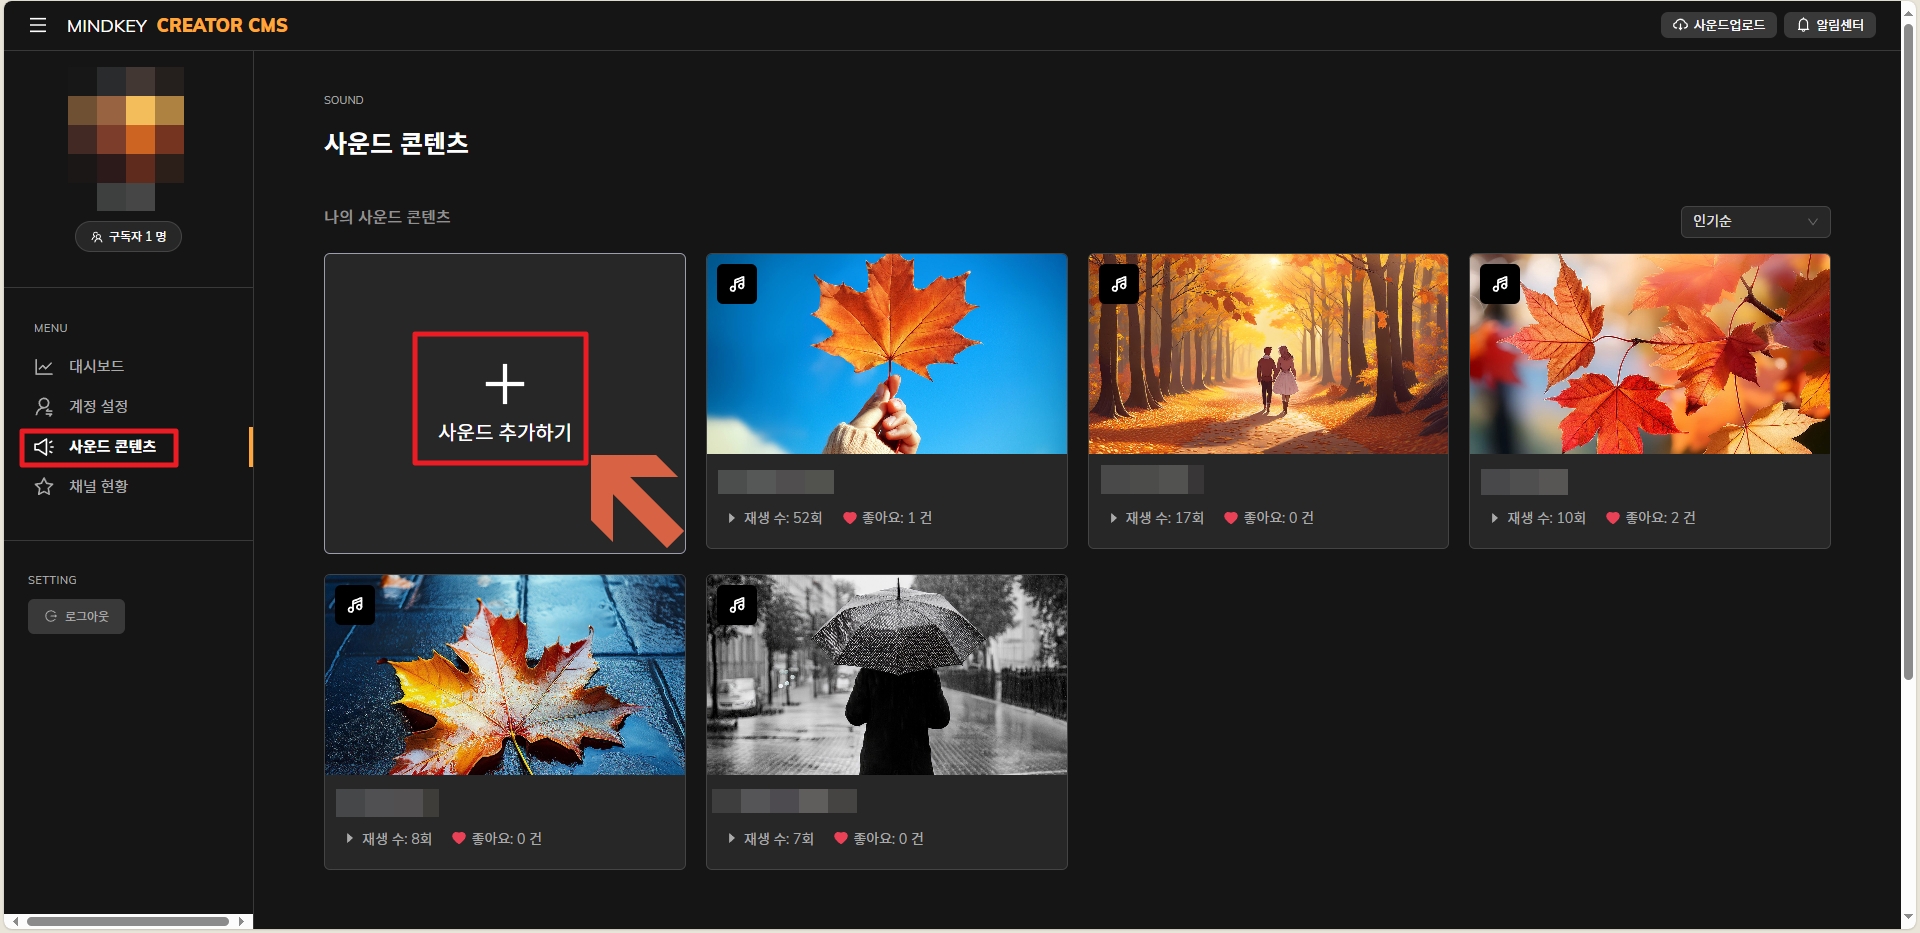Click the 재생 수: 17회 text
1920x933 pixels.
pyautogui.click(x=1165, y=518)
